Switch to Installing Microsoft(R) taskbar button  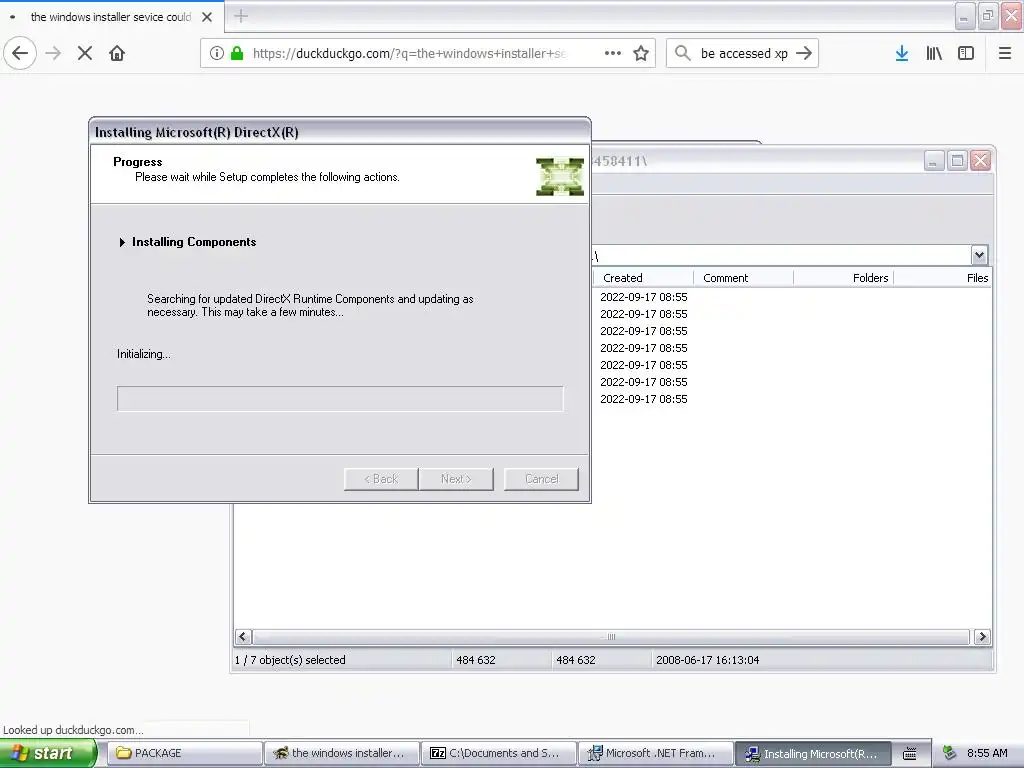pos(813,753)
